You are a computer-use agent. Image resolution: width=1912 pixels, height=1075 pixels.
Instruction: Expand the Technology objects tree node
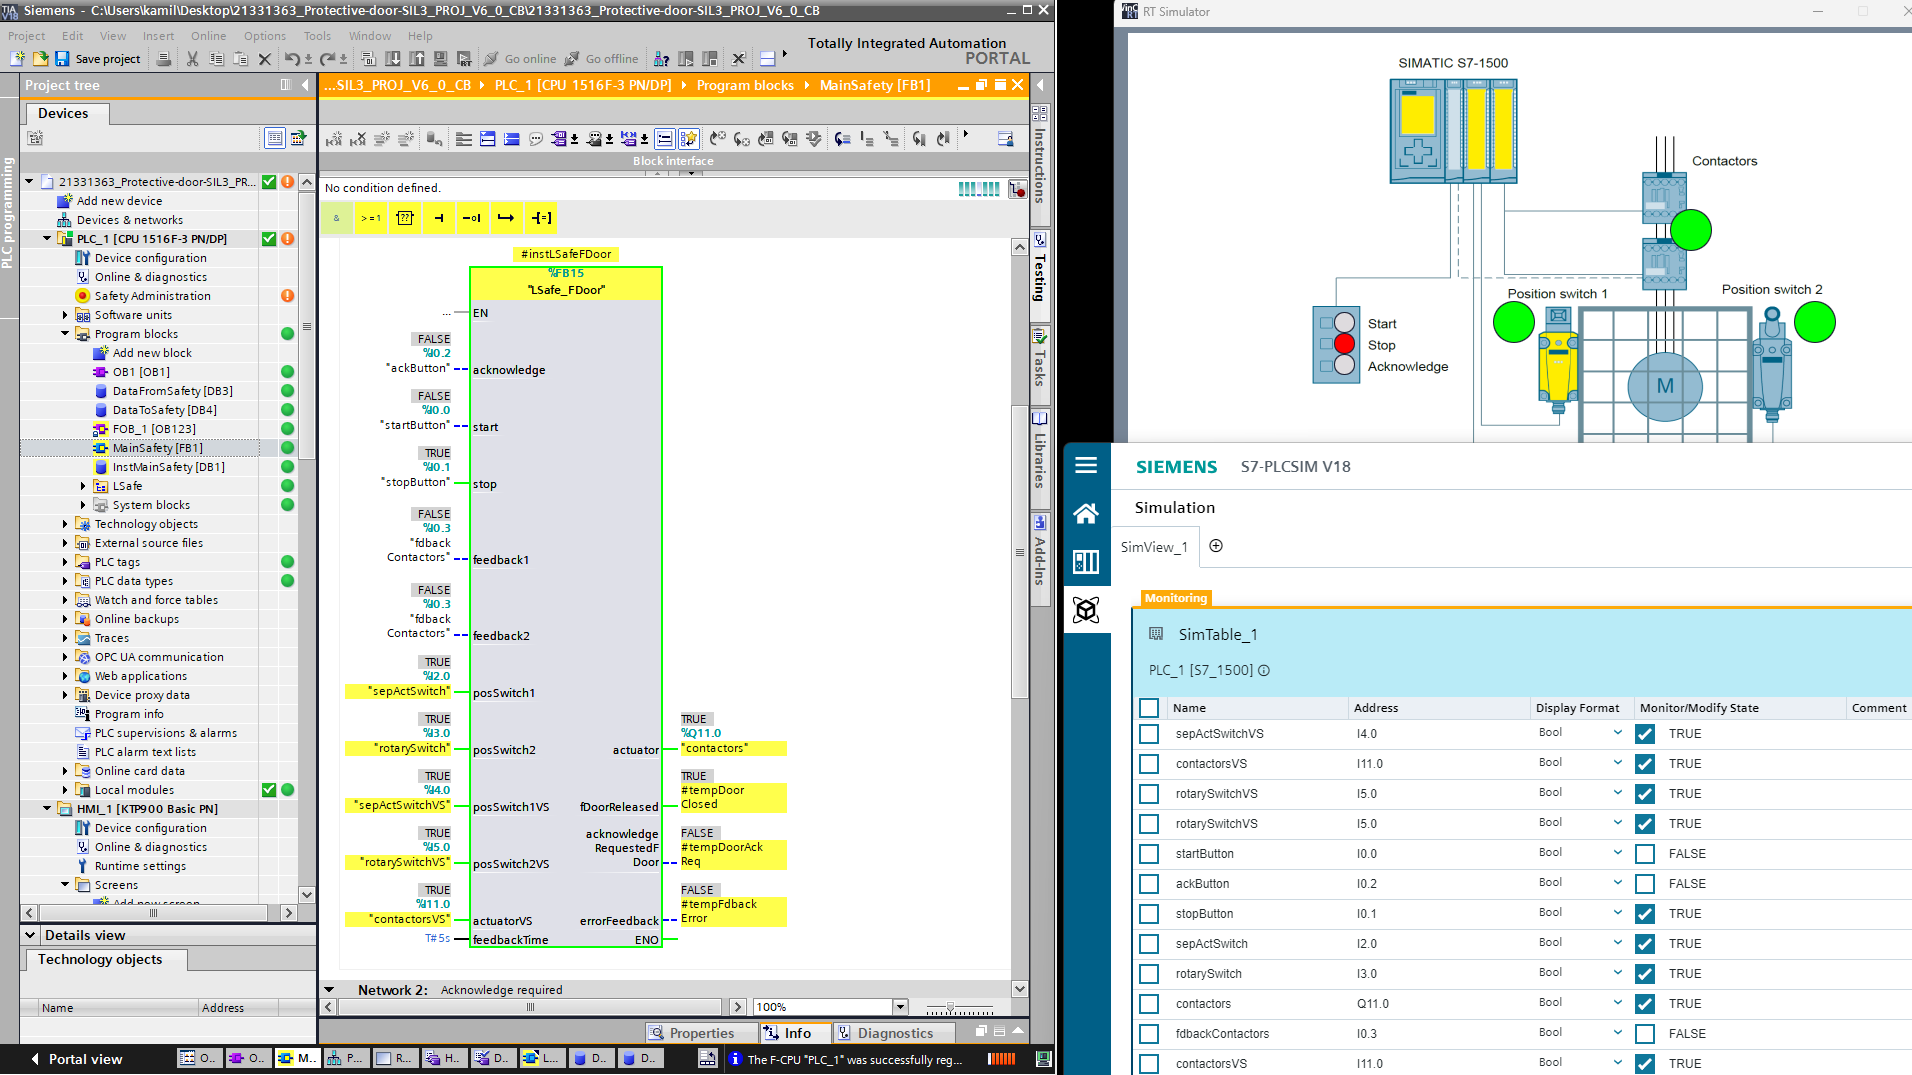(x=66, y=524)
